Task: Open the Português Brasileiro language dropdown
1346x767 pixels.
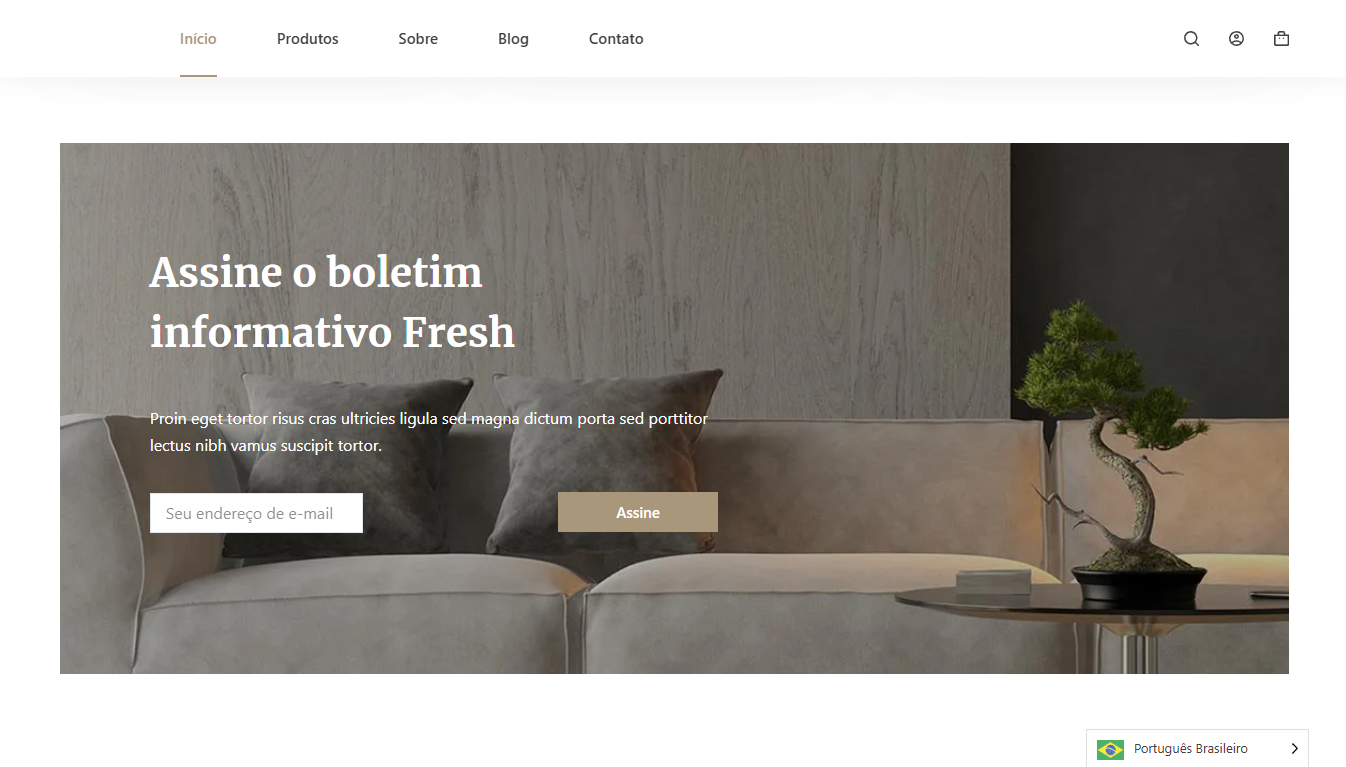Action: [1197, 749]
